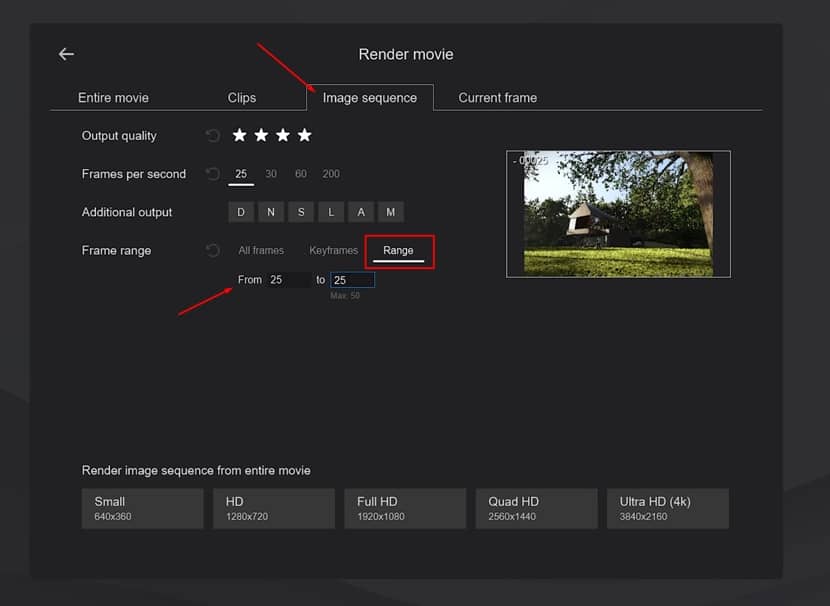Choose 60 frames per second
This screenshot has width=830, height=606.
301,174
